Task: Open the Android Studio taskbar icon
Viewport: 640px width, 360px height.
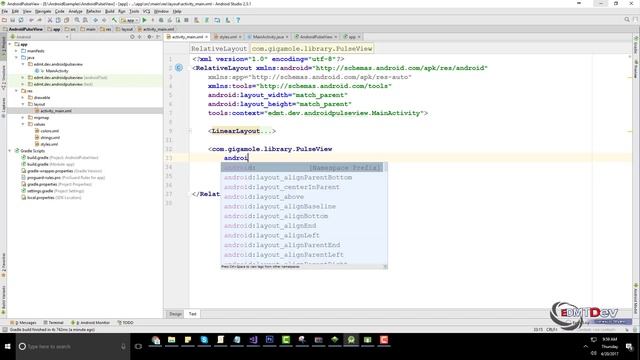Action: (x=351, y=340)
